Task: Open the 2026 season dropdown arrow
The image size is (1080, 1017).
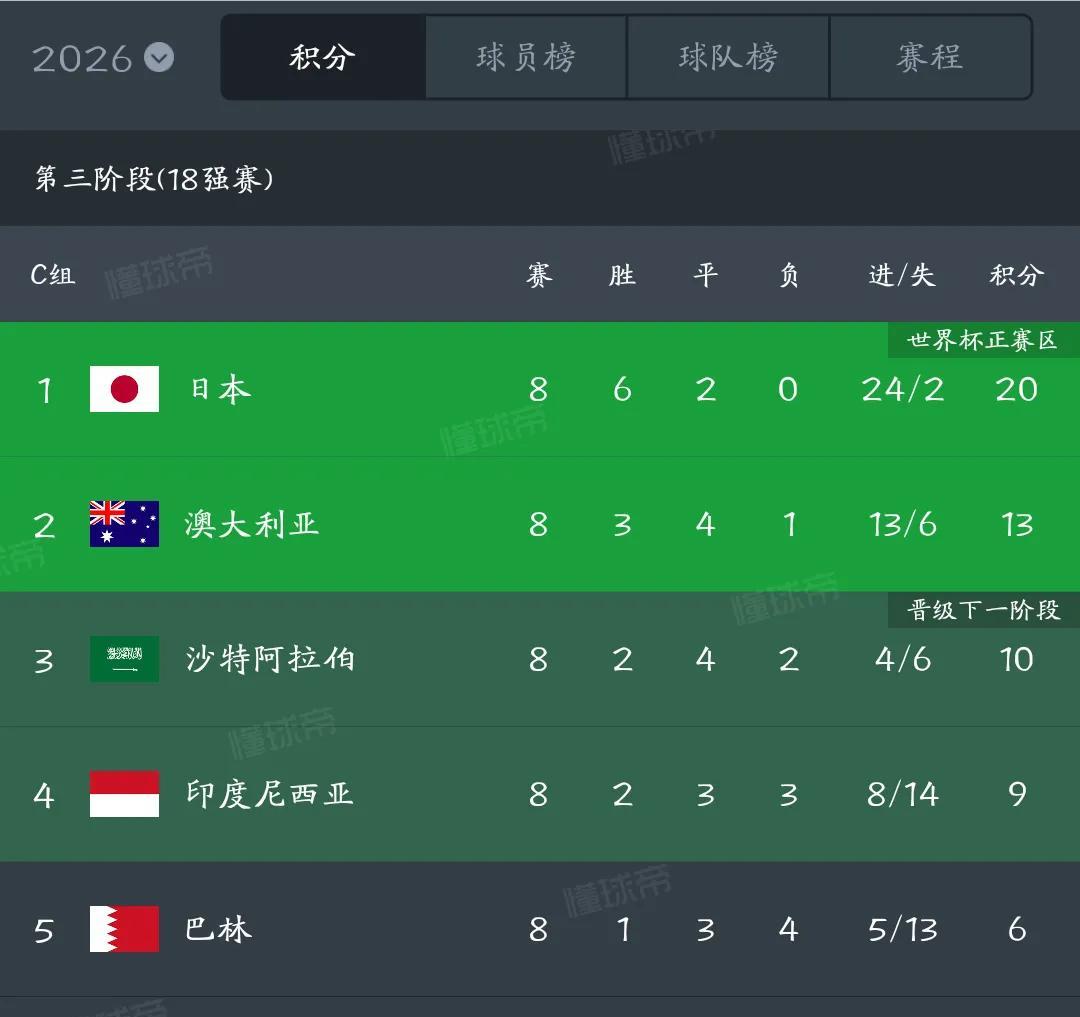Action: [x=159, y=57]
